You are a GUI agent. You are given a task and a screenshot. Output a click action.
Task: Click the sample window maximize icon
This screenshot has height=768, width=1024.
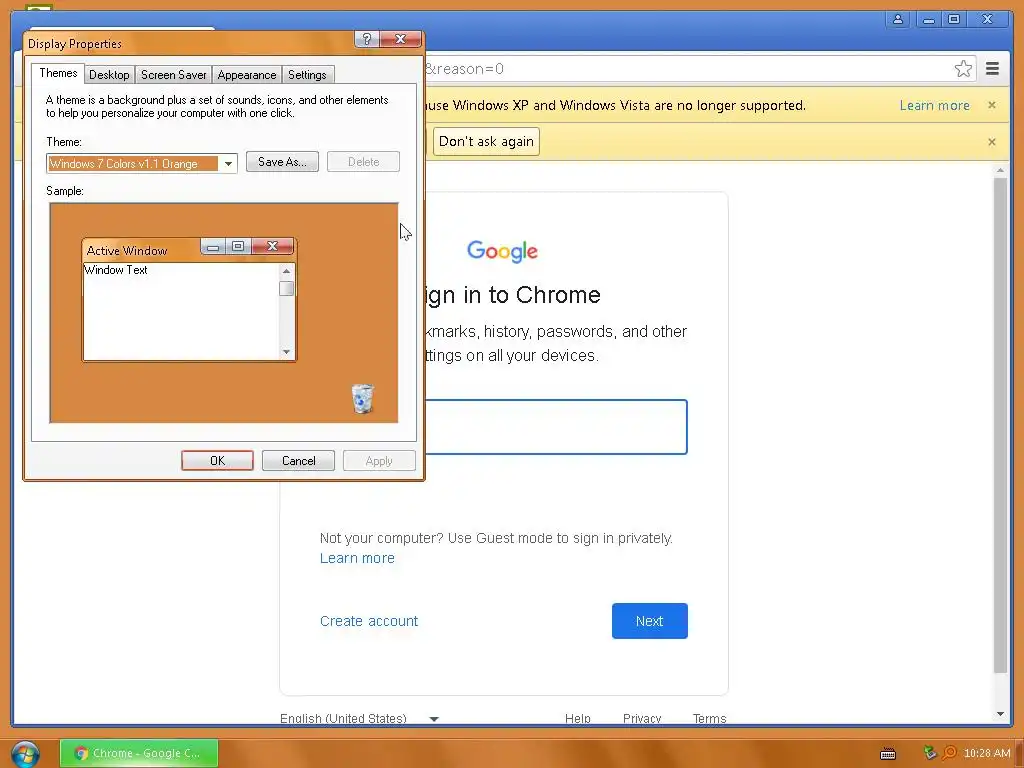(x=238, y=246)
